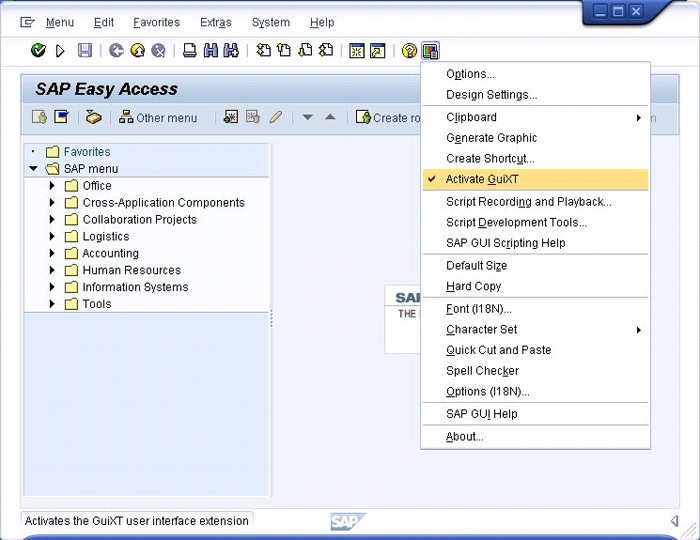Select Default Size entry

535,266
